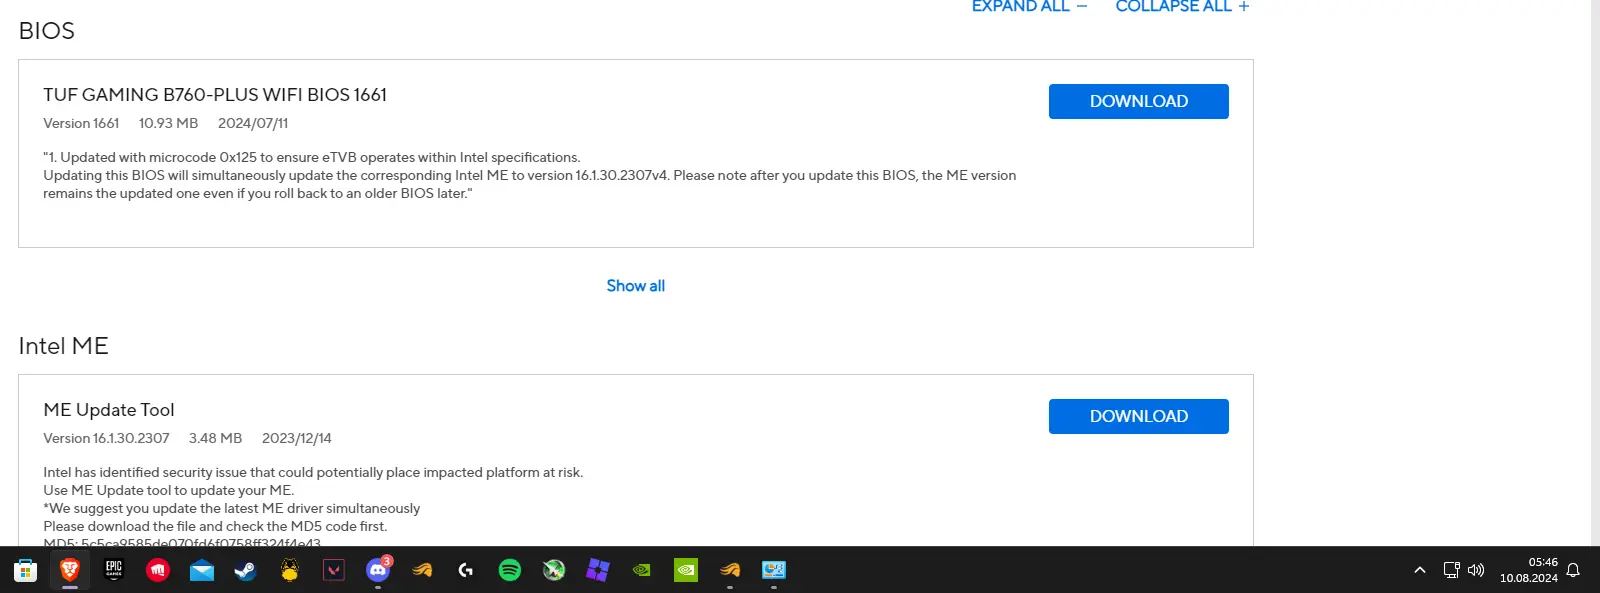The height and width of the screenshot is (593, 1600).
Task: Open Microsoft Store from the taskbar
Action: point(26,570)
